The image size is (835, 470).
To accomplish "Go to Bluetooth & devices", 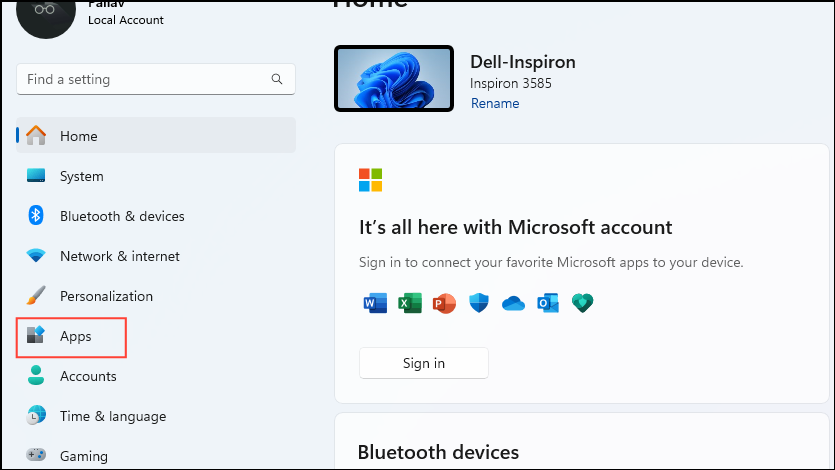I will [x=156, y=216].
